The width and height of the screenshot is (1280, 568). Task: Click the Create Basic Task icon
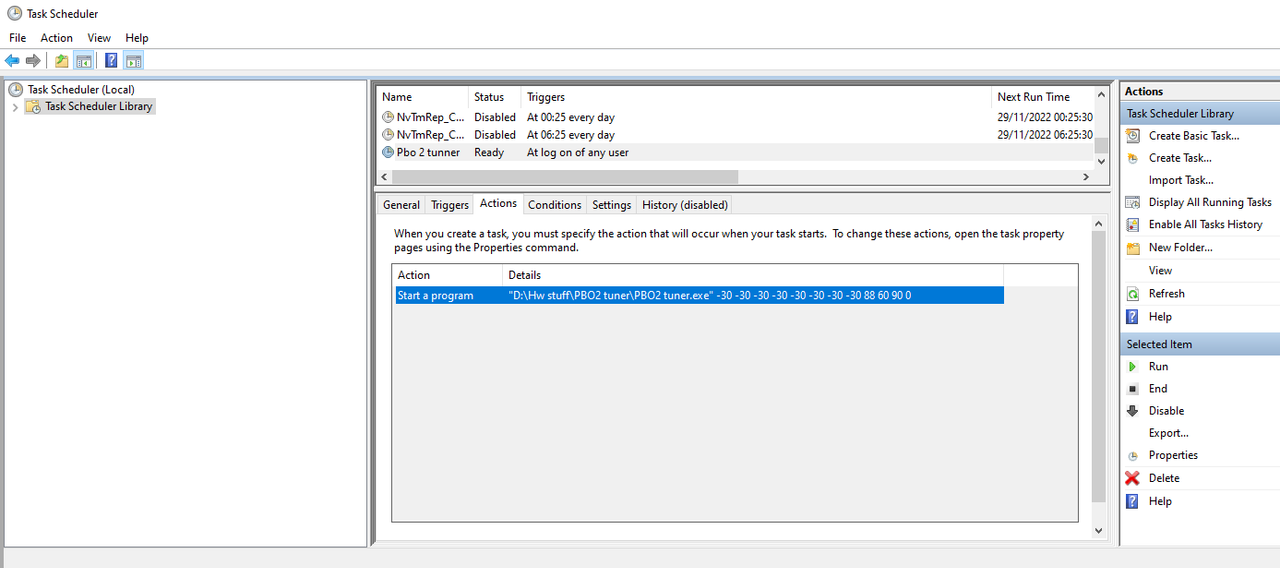point(1133,136)
